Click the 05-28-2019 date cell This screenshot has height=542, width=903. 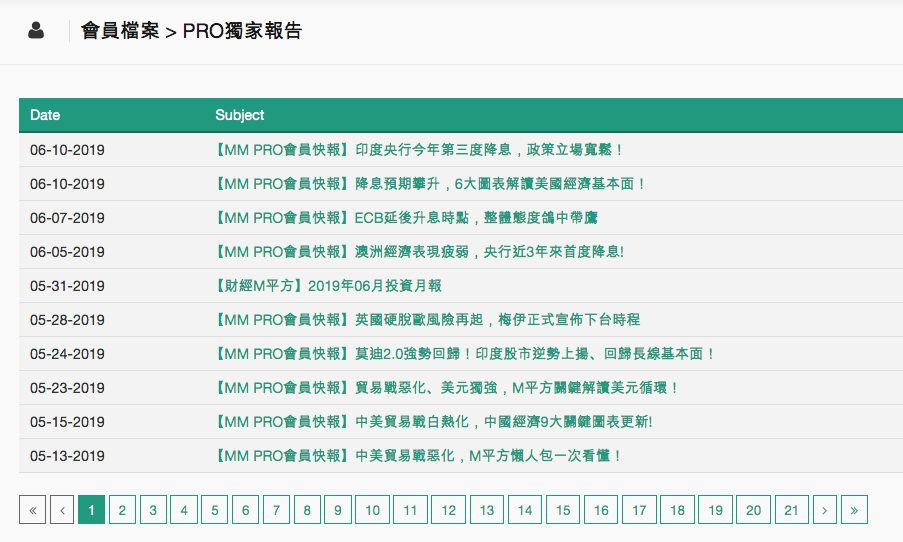[67, 320]
